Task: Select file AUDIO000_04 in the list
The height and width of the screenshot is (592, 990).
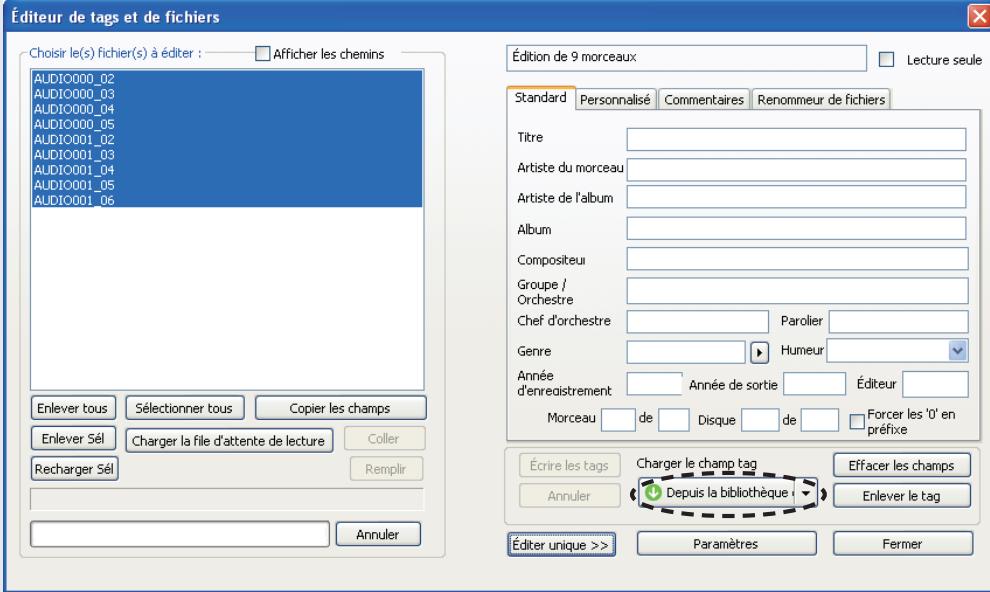Action: pos(227,109)
